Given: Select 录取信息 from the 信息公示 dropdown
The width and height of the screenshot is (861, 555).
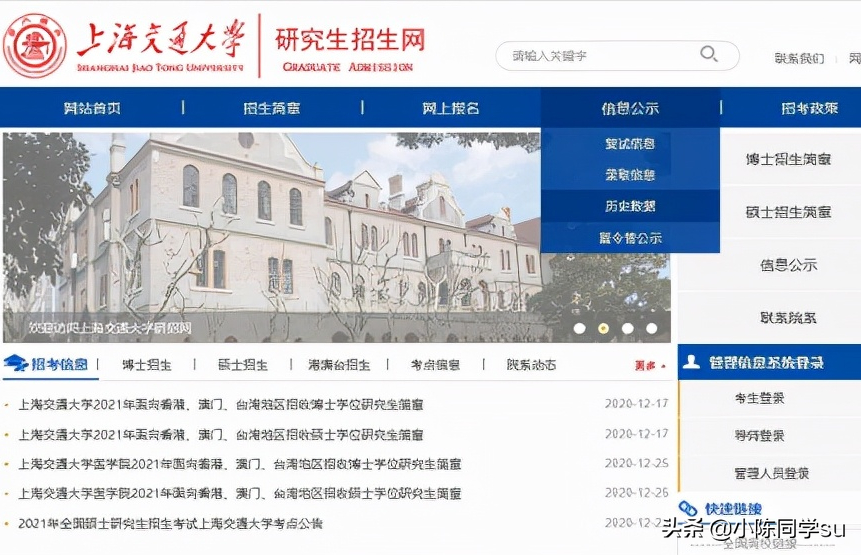Looking at the screenshot, I should 630,175.
